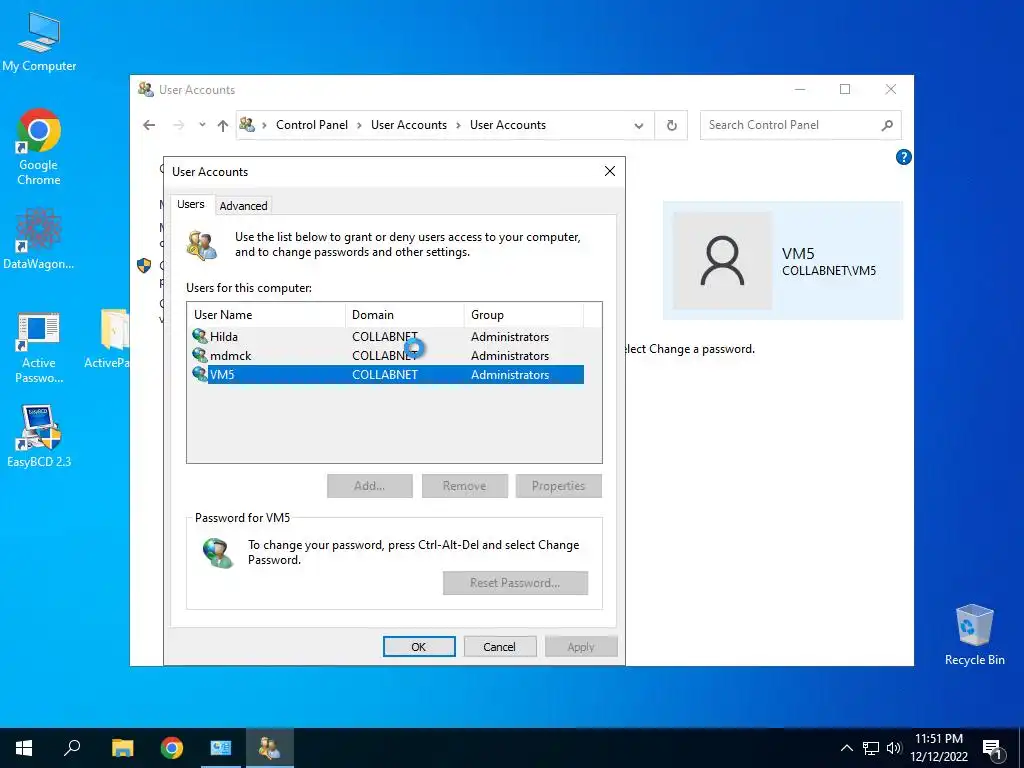Maximize the User Accounts window

point(845,89)
